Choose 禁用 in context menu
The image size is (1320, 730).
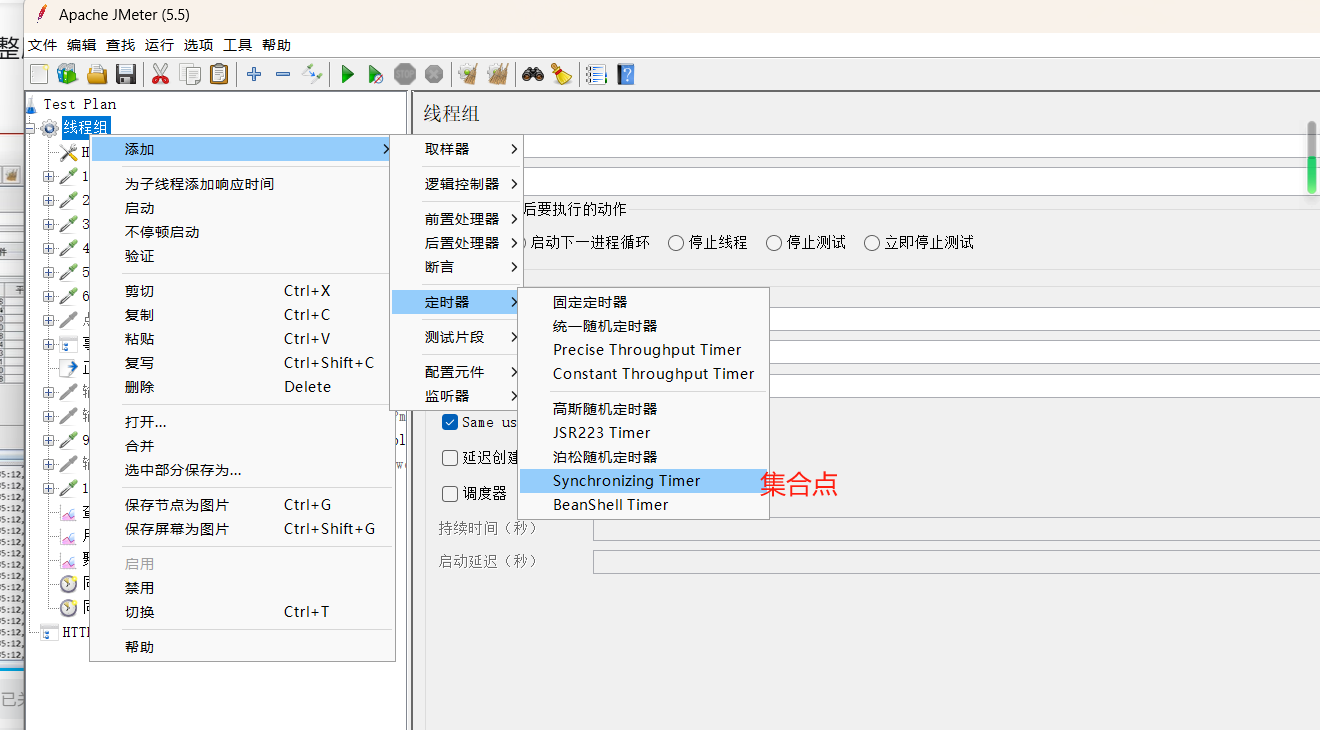pyautogui.click(x=242, y=588)
